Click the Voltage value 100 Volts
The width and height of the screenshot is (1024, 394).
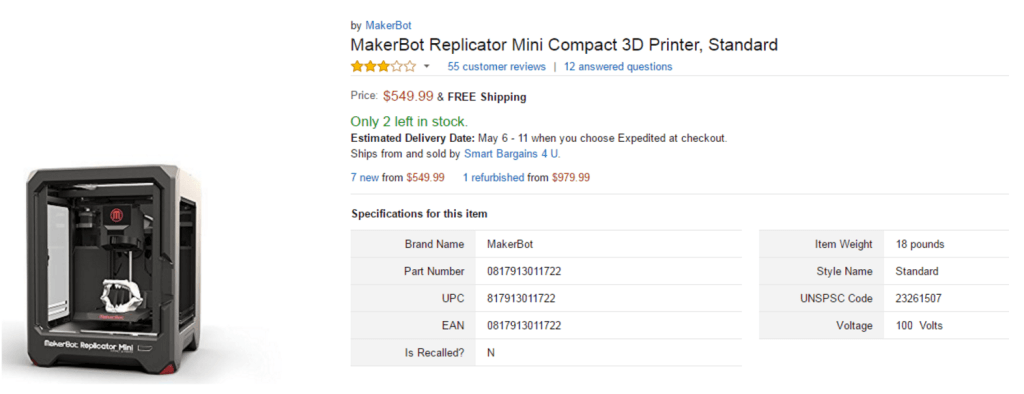coord(919,325)
